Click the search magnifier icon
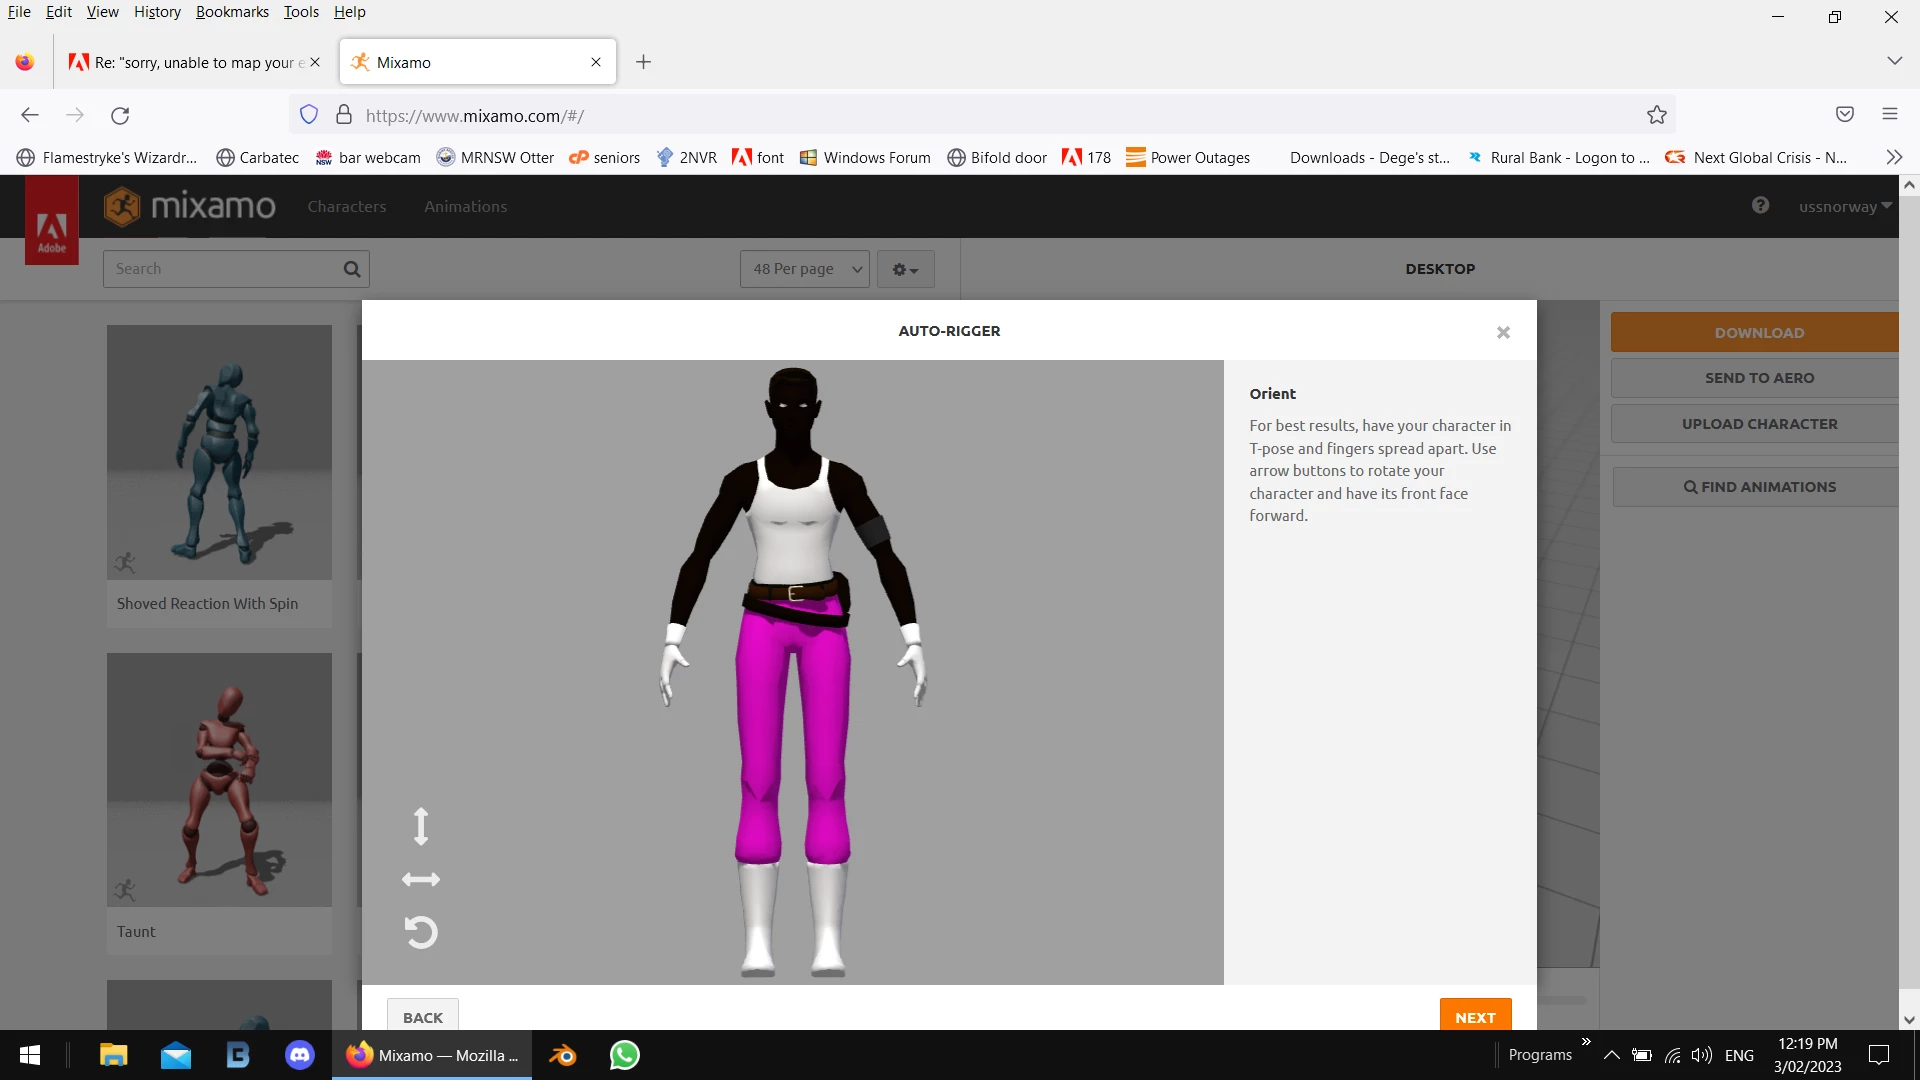 [352, 269]
